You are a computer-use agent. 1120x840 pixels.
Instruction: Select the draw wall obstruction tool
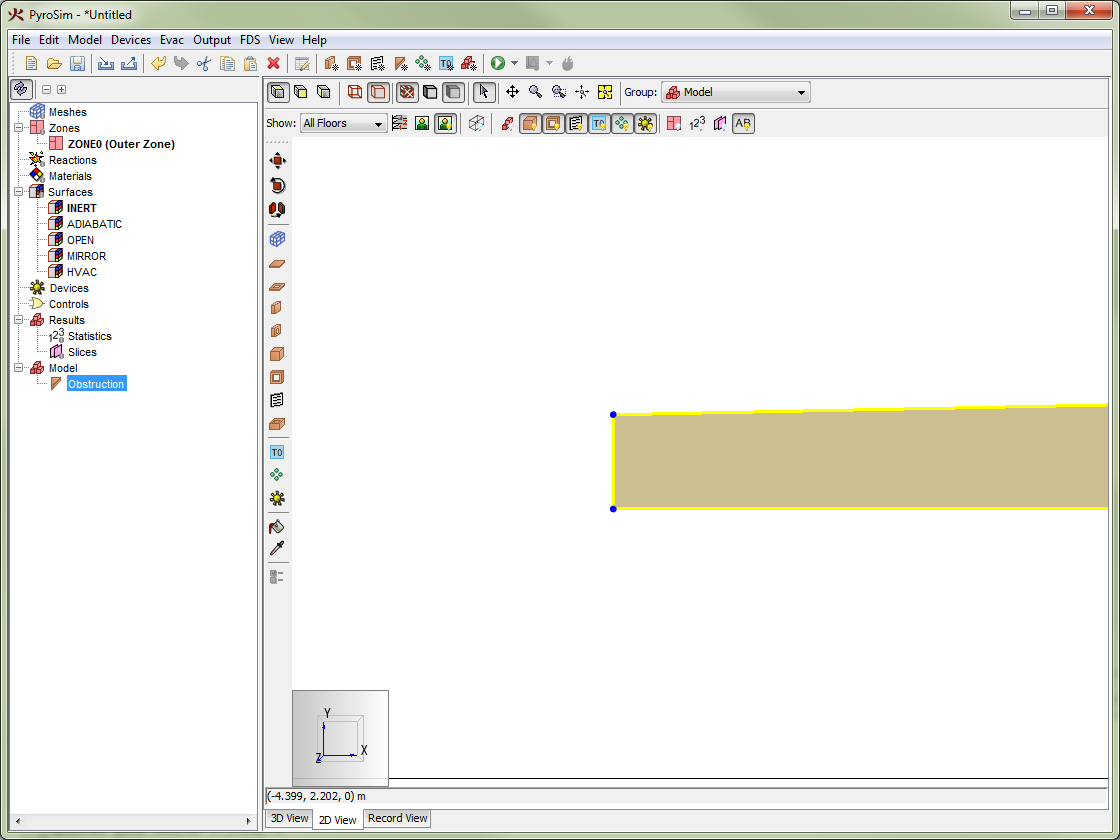(277, 308)
